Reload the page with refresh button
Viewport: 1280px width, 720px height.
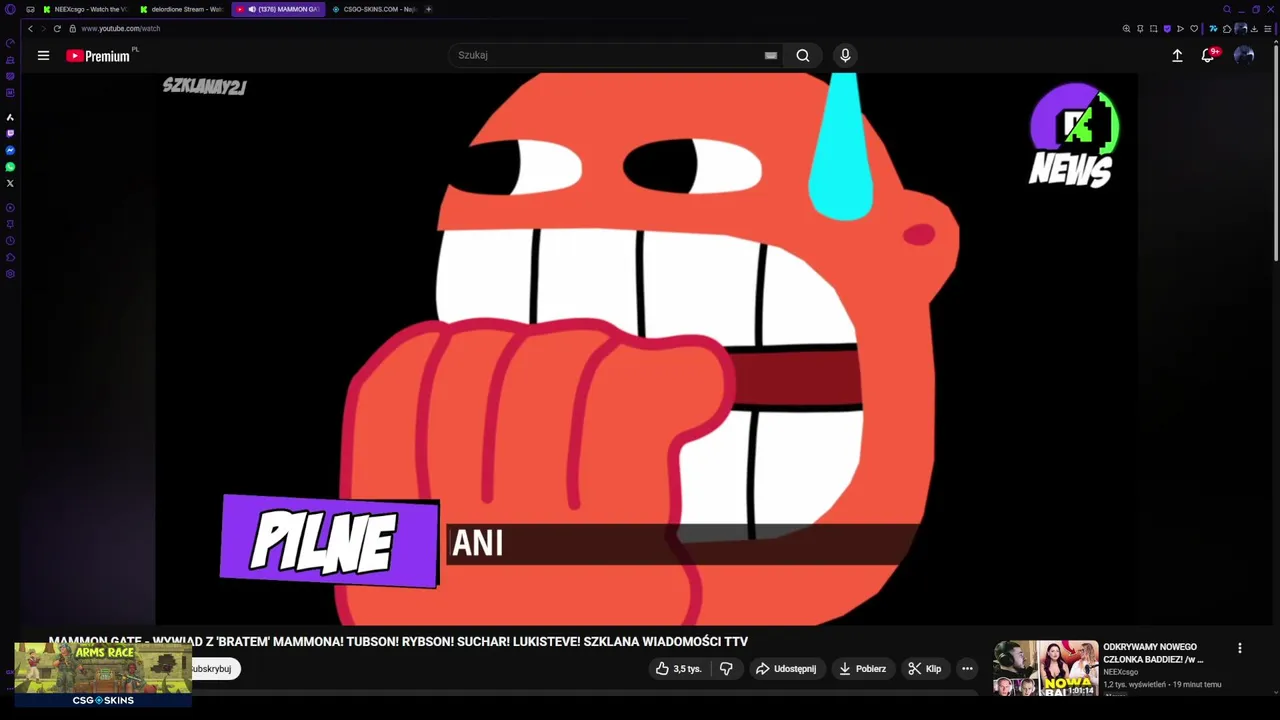click(x=57, y=28)
